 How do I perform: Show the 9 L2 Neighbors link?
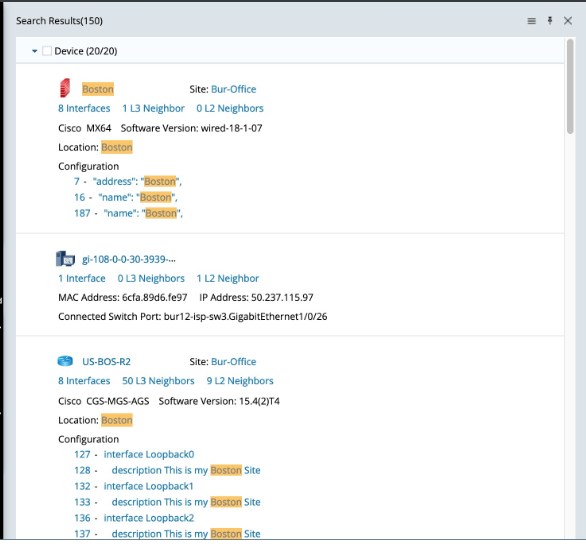tap(240, 381)
